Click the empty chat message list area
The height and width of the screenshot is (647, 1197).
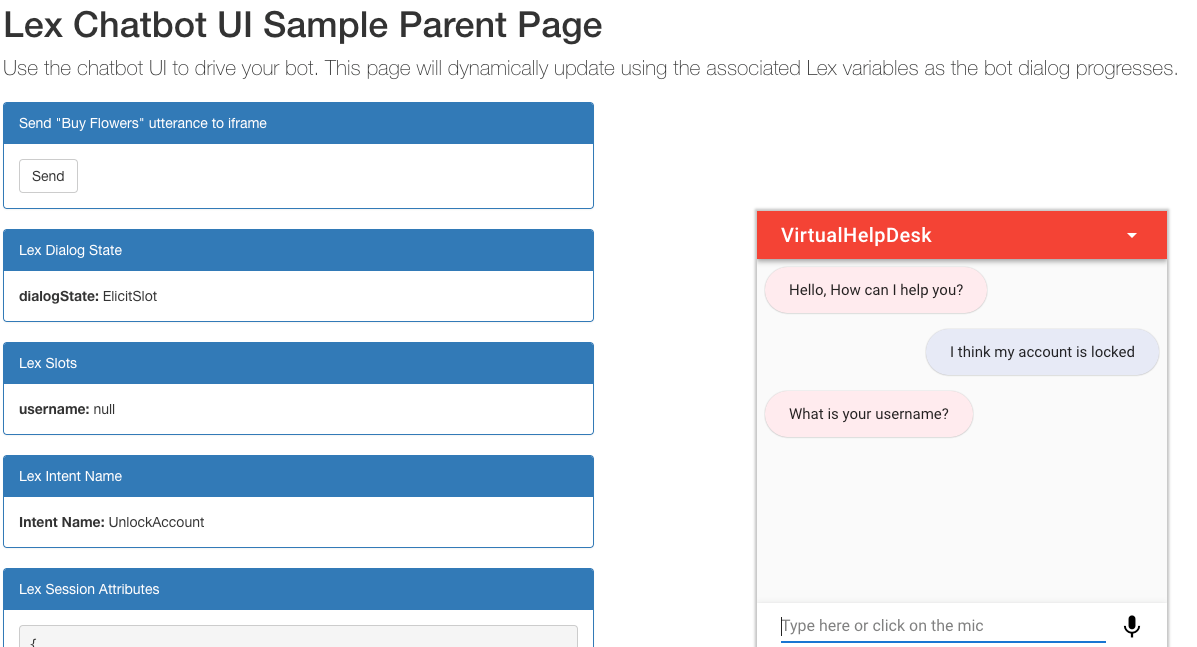[962, 519]
